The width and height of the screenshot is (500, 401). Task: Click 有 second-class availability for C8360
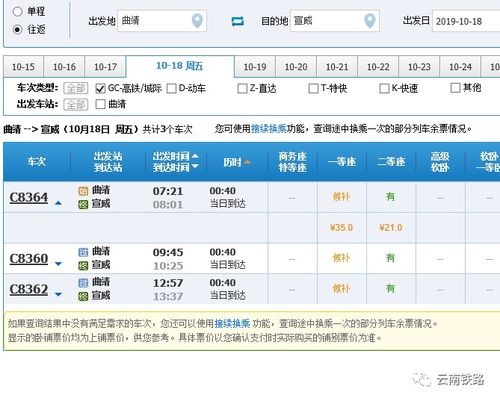coord(390,258)
